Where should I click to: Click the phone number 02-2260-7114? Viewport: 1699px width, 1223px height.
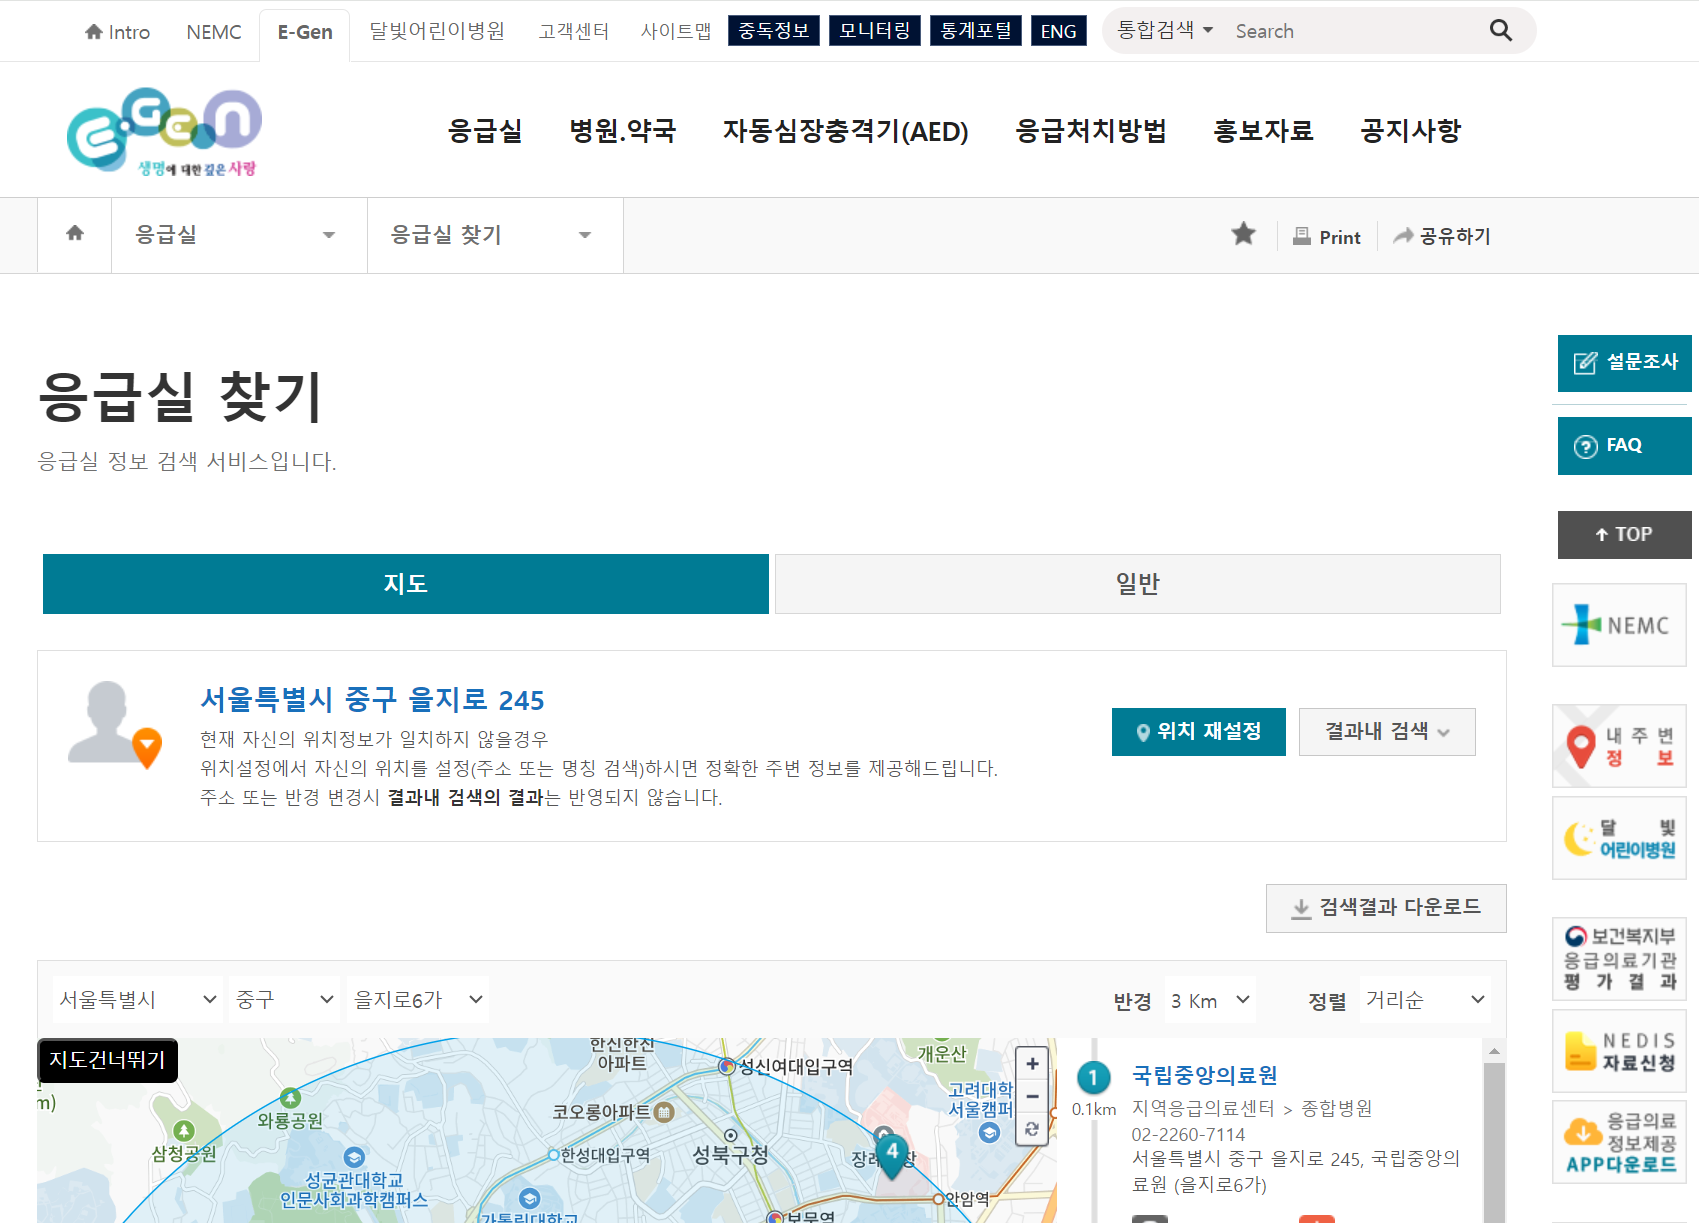[1188, 1135]
